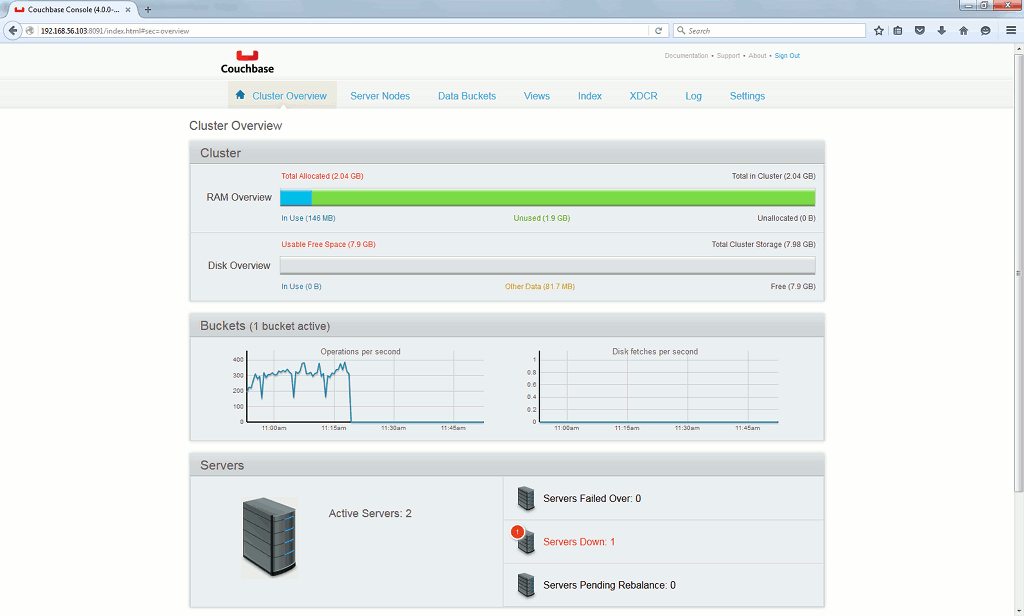Viewport: 1024px width, 616px height.
Task: Click the Total in Cluster (2.04 GB) label
Action: (773, 176)
